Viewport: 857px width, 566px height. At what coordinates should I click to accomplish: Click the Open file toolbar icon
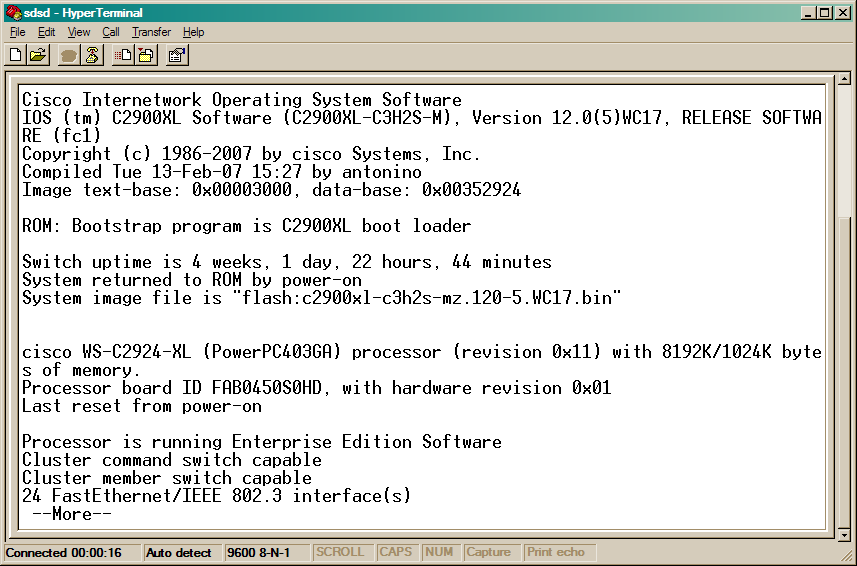pos(38,55)
